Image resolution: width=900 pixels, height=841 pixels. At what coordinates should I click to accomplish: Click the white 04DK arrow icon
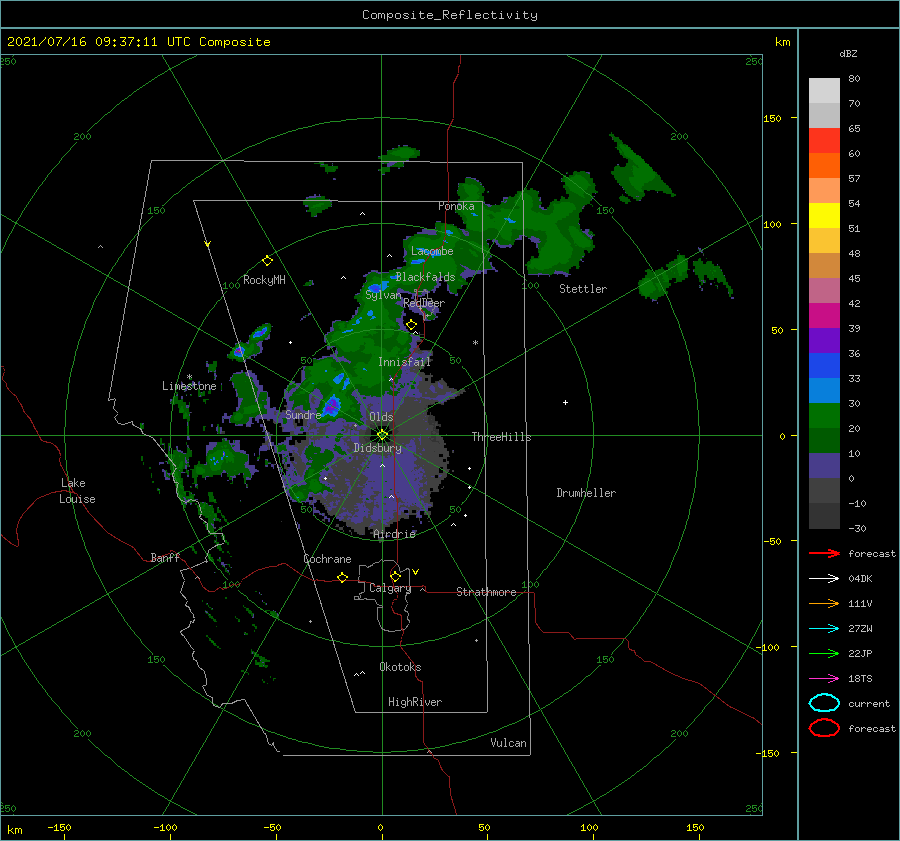pos(824,578)
